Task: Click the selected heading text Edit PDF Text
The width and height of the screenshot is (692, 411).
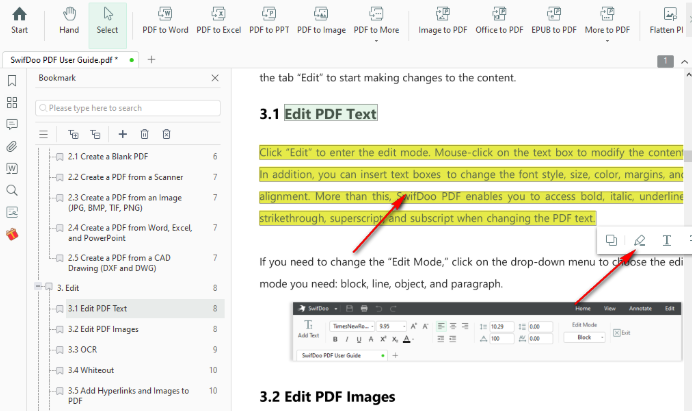Action: point(331,113)
